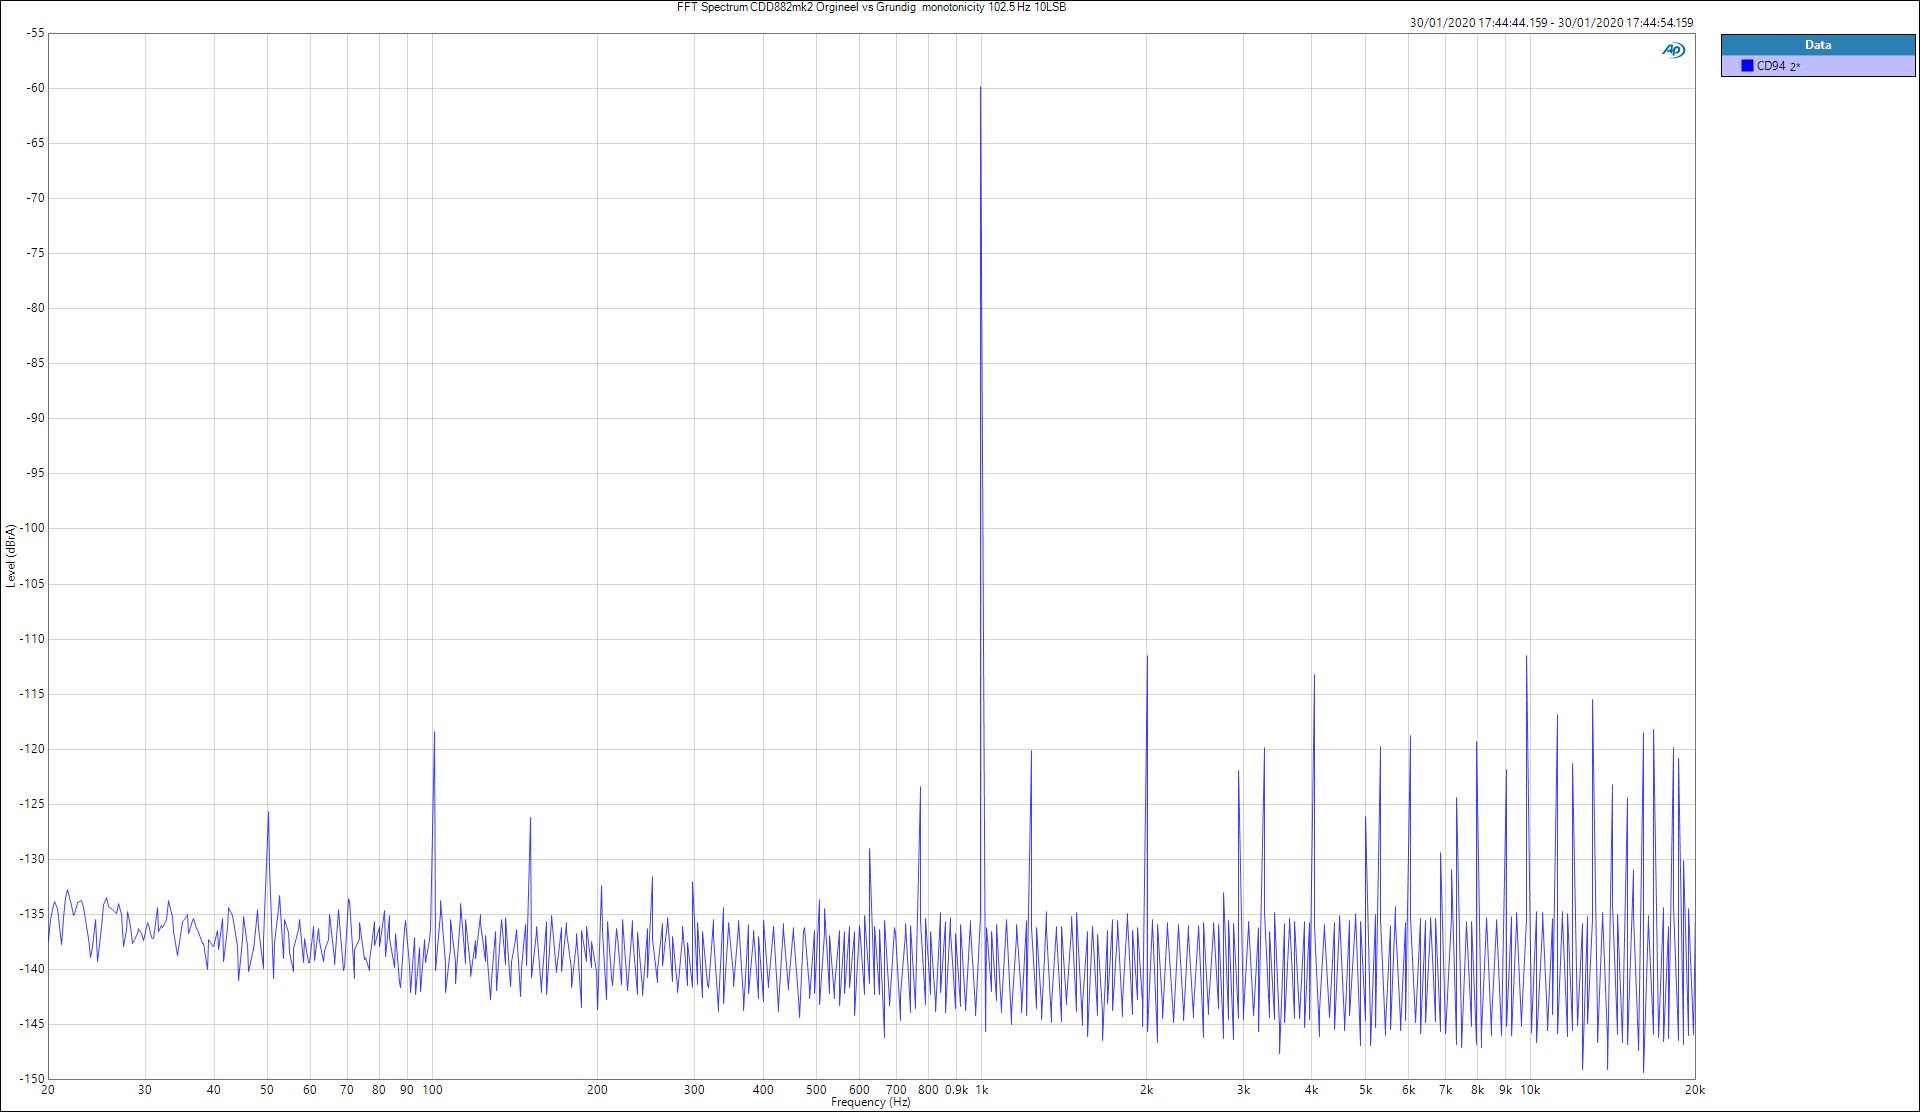
Task: Click the 10k frequency tick label
Action: (1530, 1090)
